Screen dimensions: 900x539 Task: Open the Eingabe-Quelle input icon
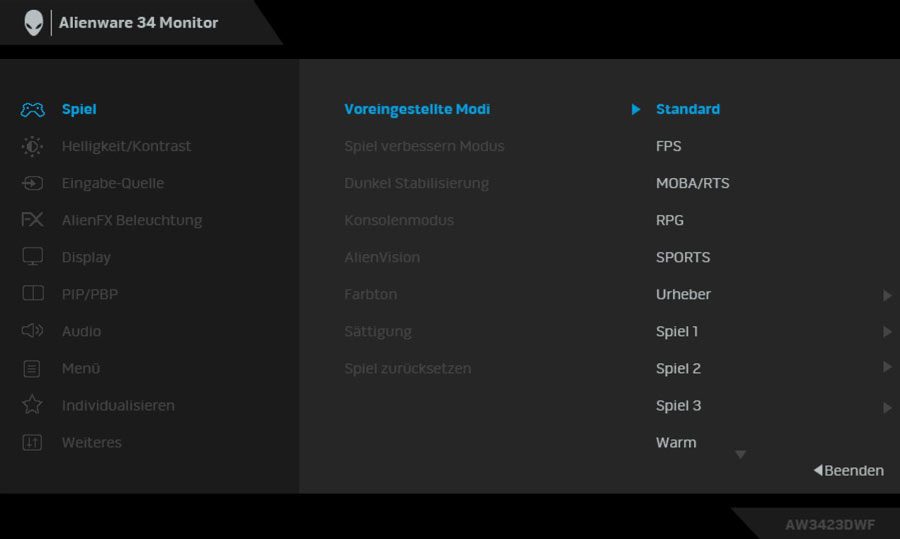coord(32,183)
